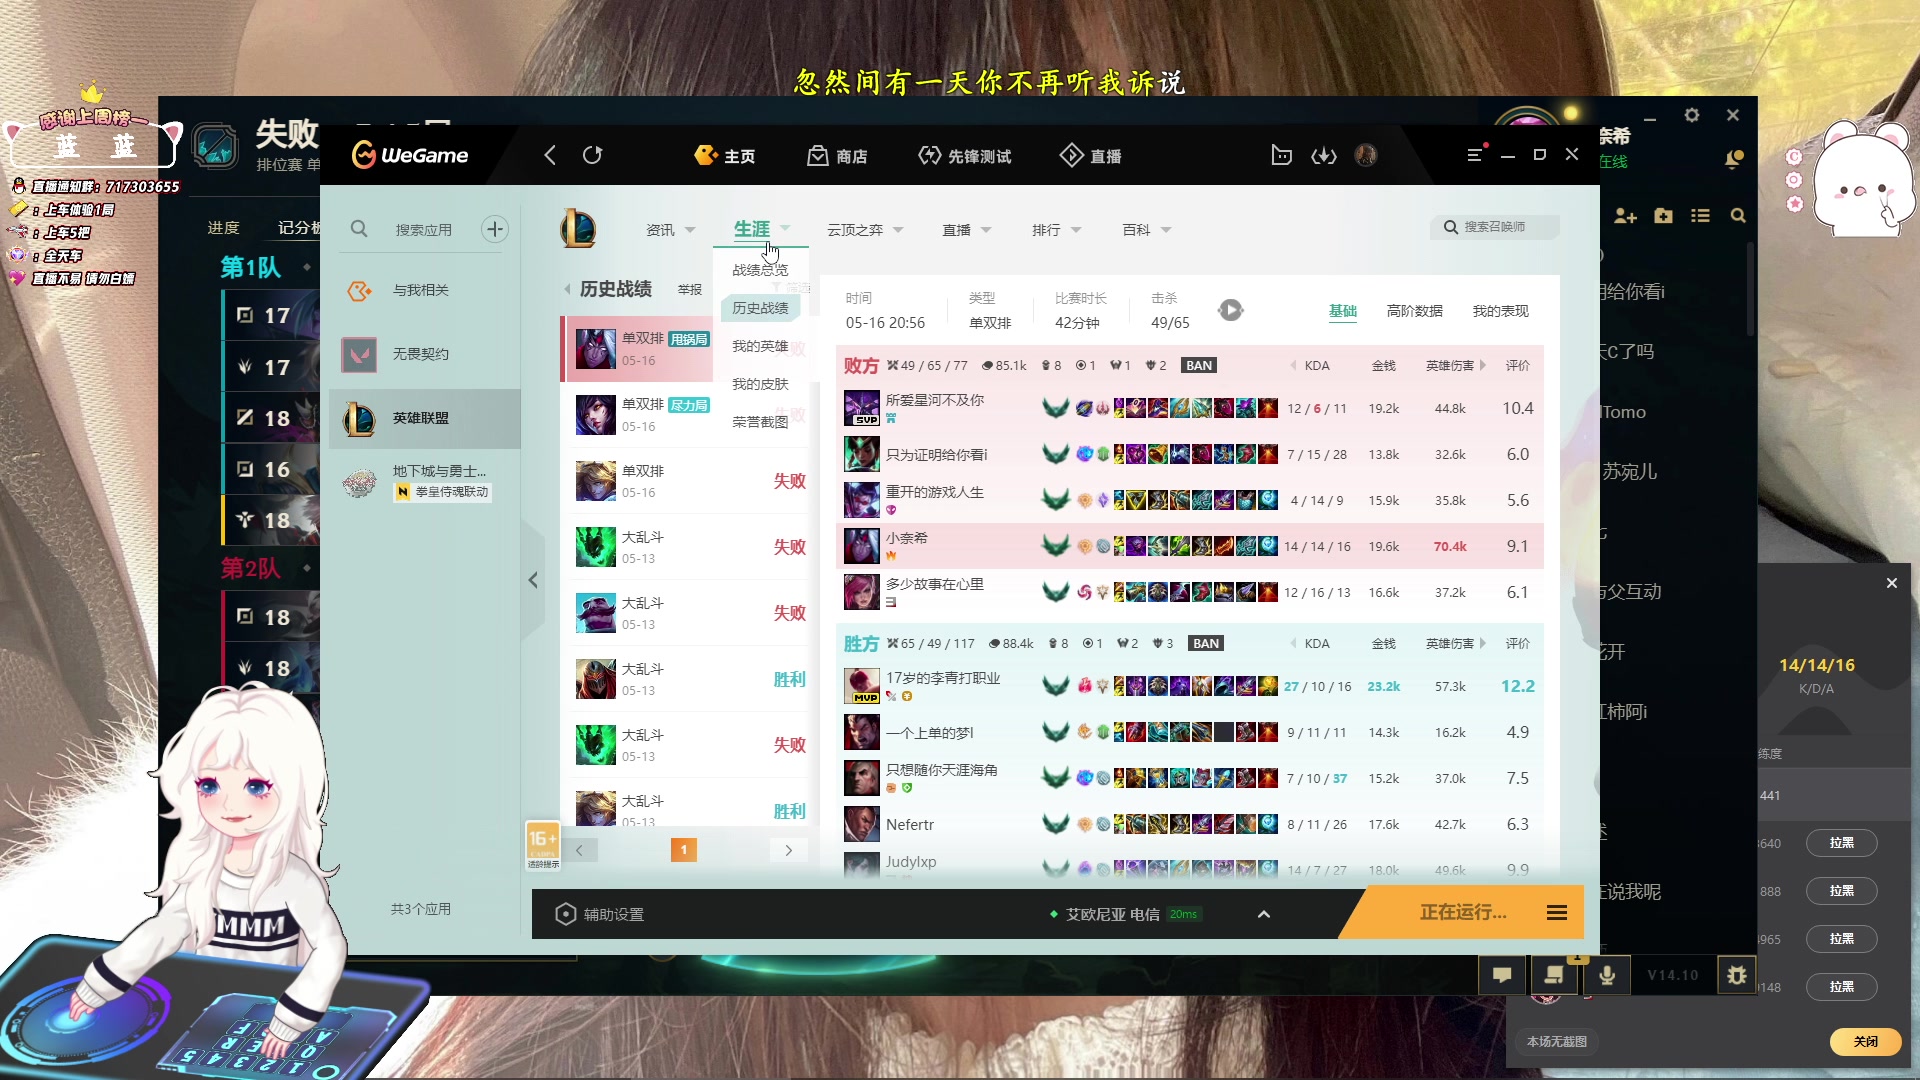Expand the server selector up chevron
Image resolution: width=1920 pixels, height=1080 pixels.
1264,914
